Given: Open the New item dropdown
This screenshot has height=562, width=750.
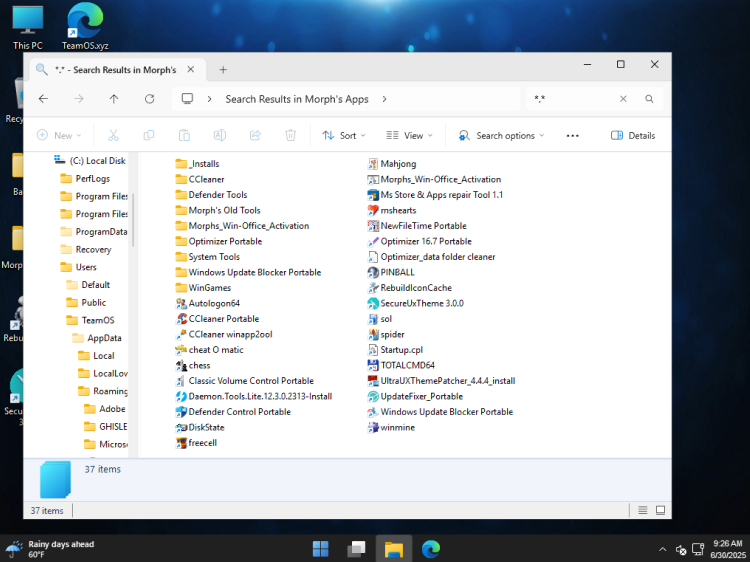Looking at the screenshot, I should (x=59, y=135).
